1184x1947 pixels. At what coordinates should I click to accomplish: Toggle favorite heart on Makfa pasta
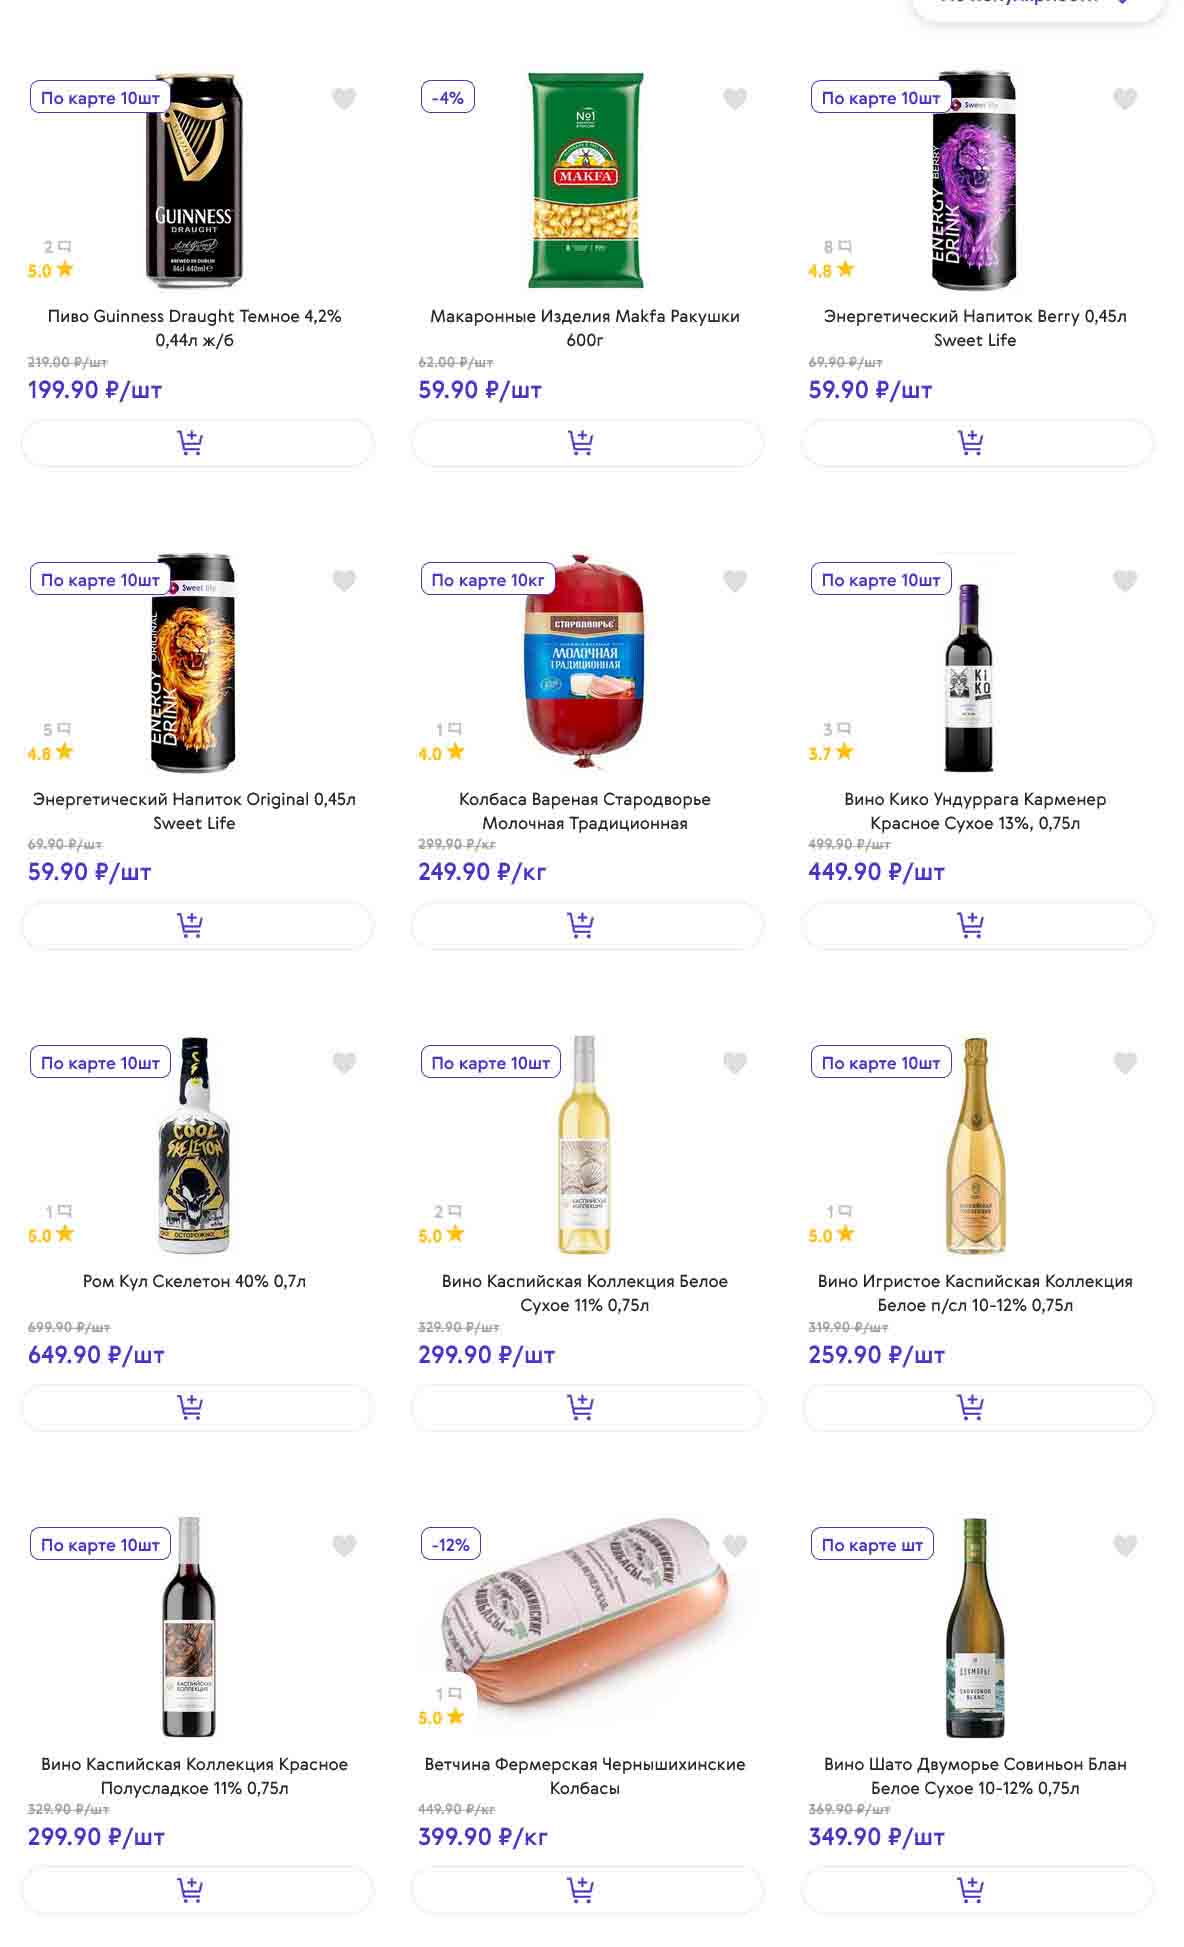tap(735, 99)
